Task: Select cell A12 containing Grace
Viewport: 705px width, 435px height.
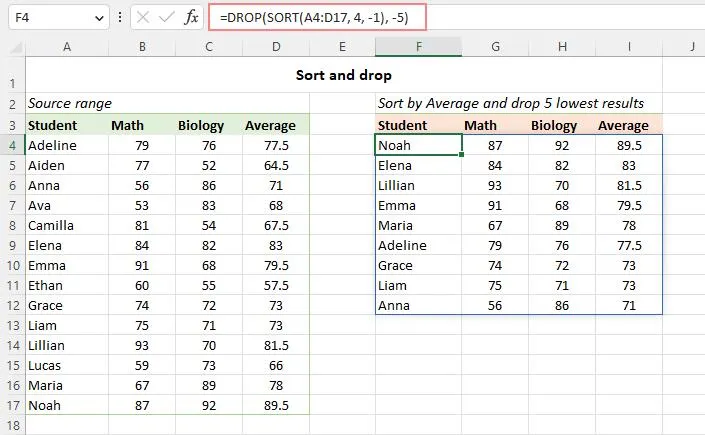Action: (x=67, y=305)
